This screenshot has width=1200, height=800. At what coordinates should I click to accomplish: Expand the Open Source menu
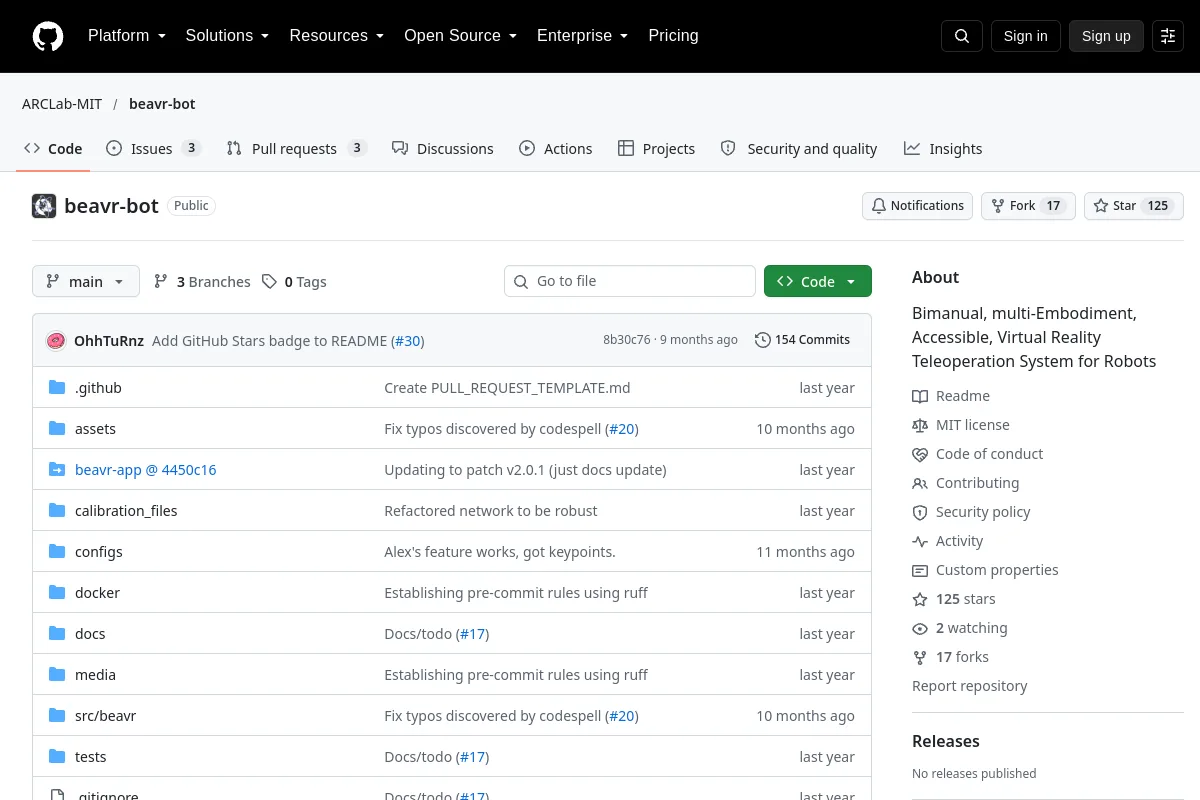point(460,36)
